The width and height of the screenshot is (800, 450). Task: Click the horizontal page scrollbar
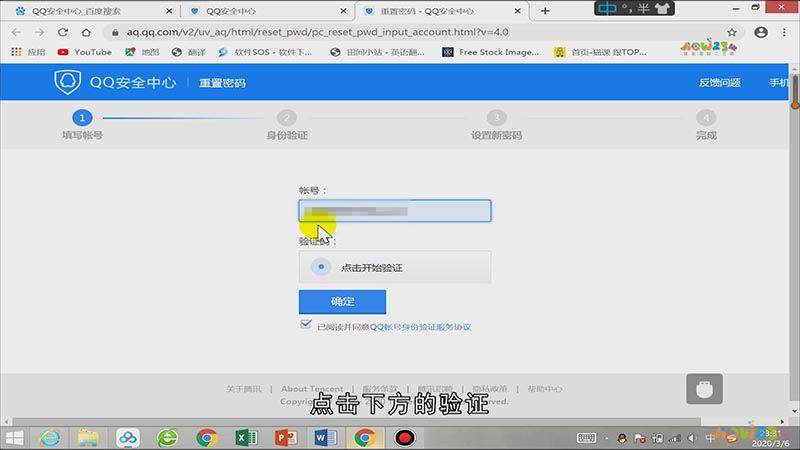tap(357, 421)
